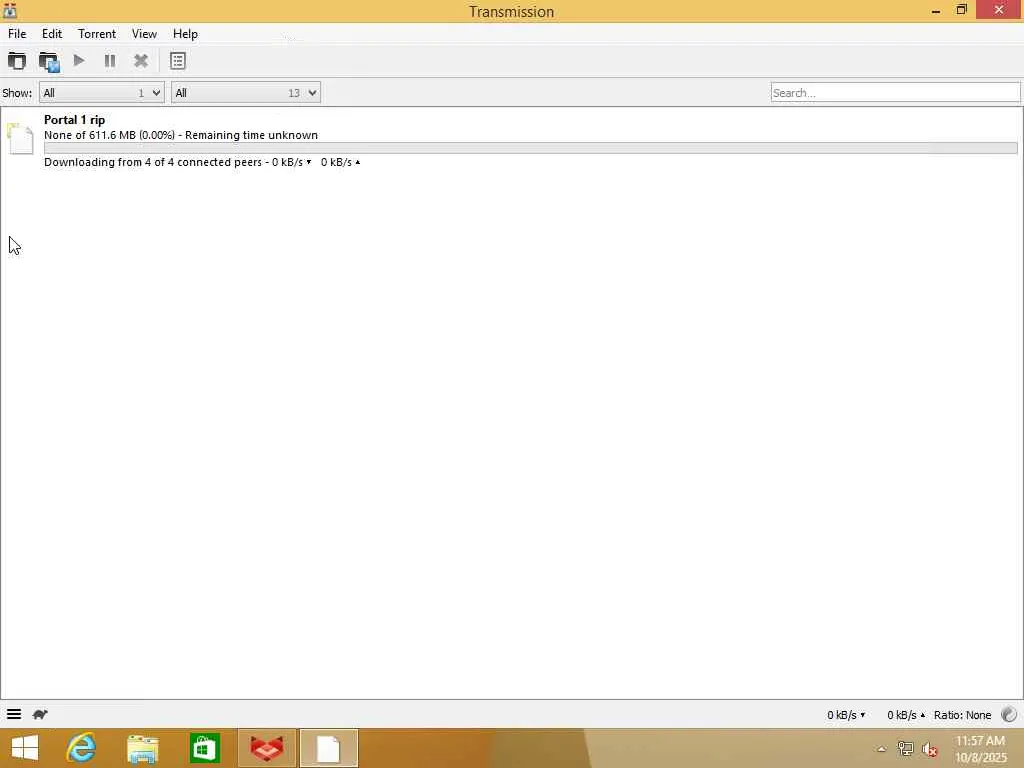
Task: Open the Windows Start button
Action: pyautogui.click(x=25, y=748)
